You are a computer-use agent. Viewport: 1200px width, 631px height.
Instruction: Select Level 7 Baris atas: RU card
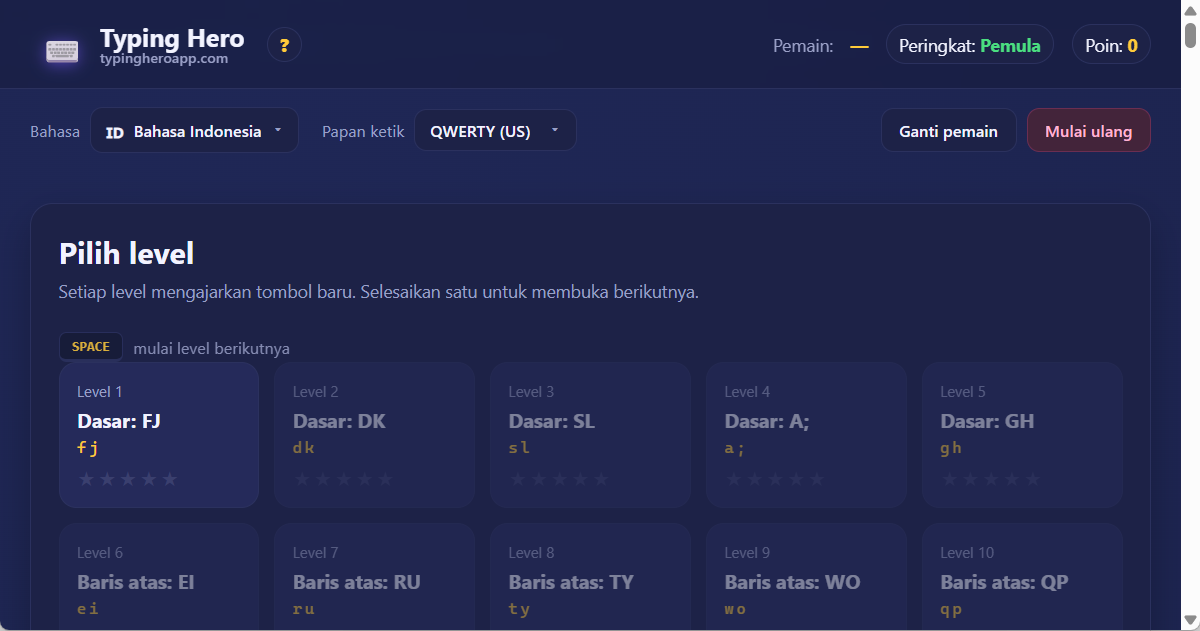[x=375, y=577]
